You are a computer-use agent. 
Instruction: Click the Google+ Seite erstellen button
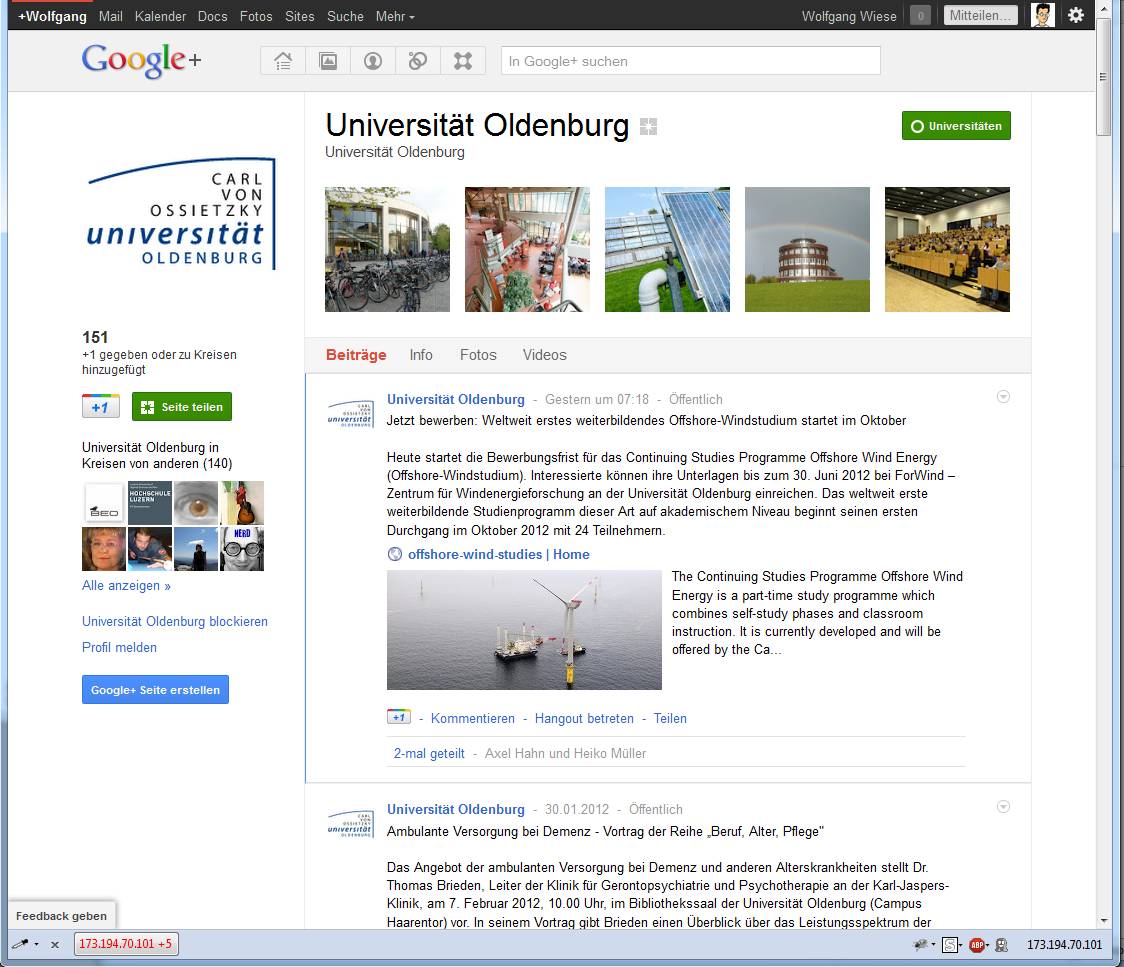[x=156, y=690]
